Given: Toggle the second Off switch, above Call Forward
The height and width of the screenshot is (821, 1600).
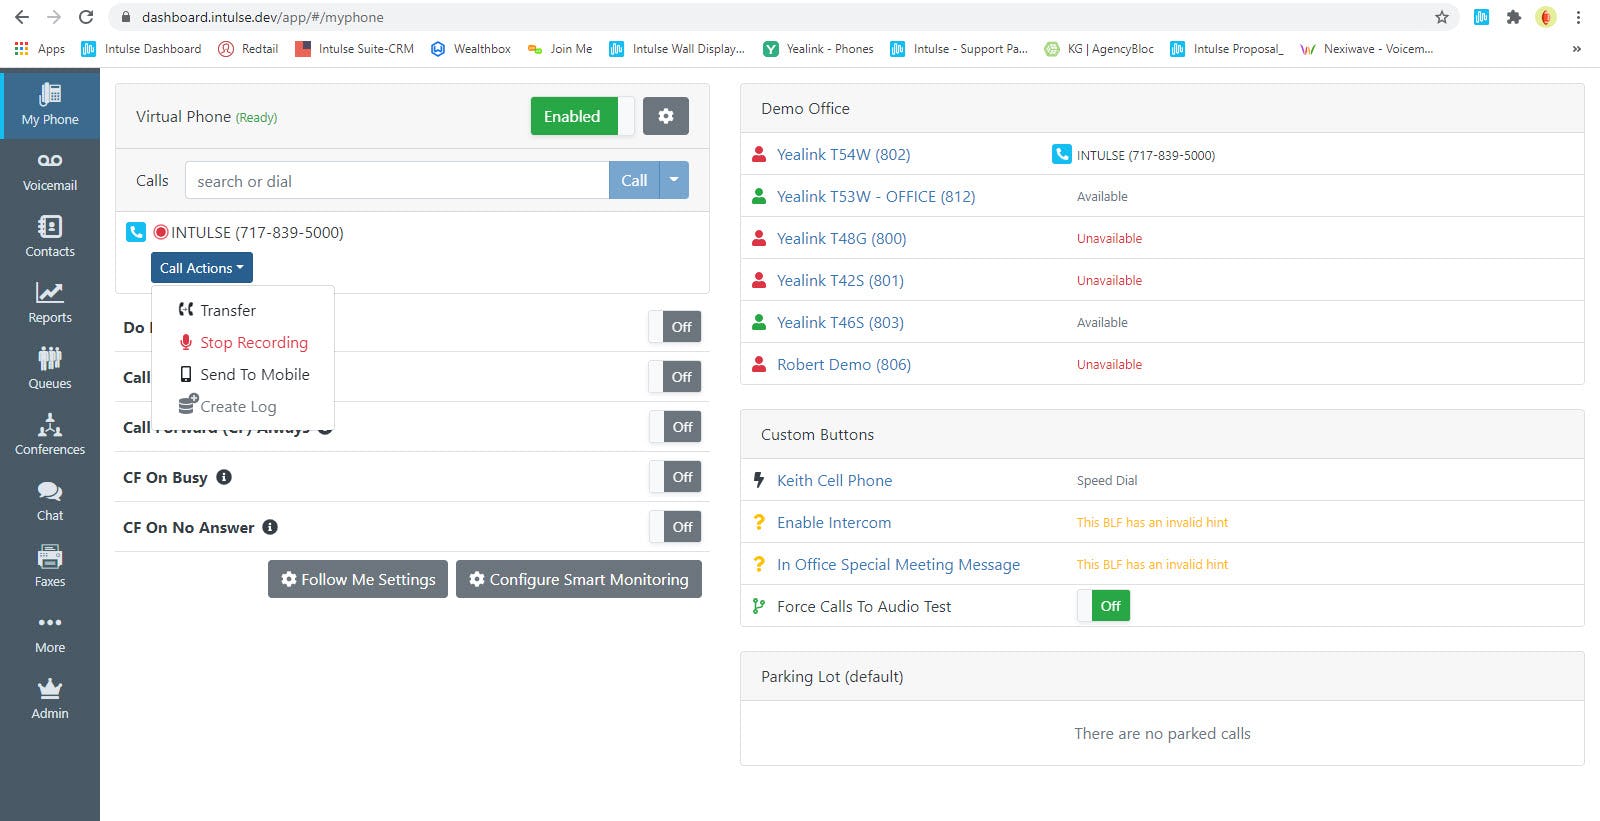Looking at the screenshot, I should (675, 377).
